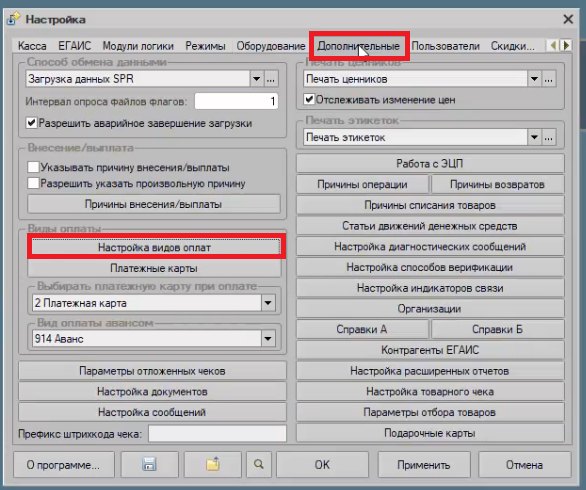Open the Режимы tab

(205, 46)
